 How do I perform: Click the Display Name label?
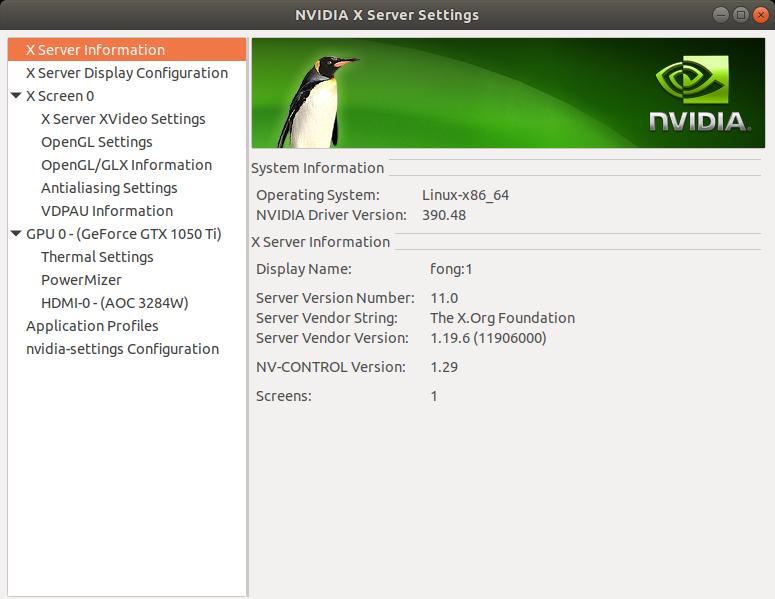coord(303,269)
